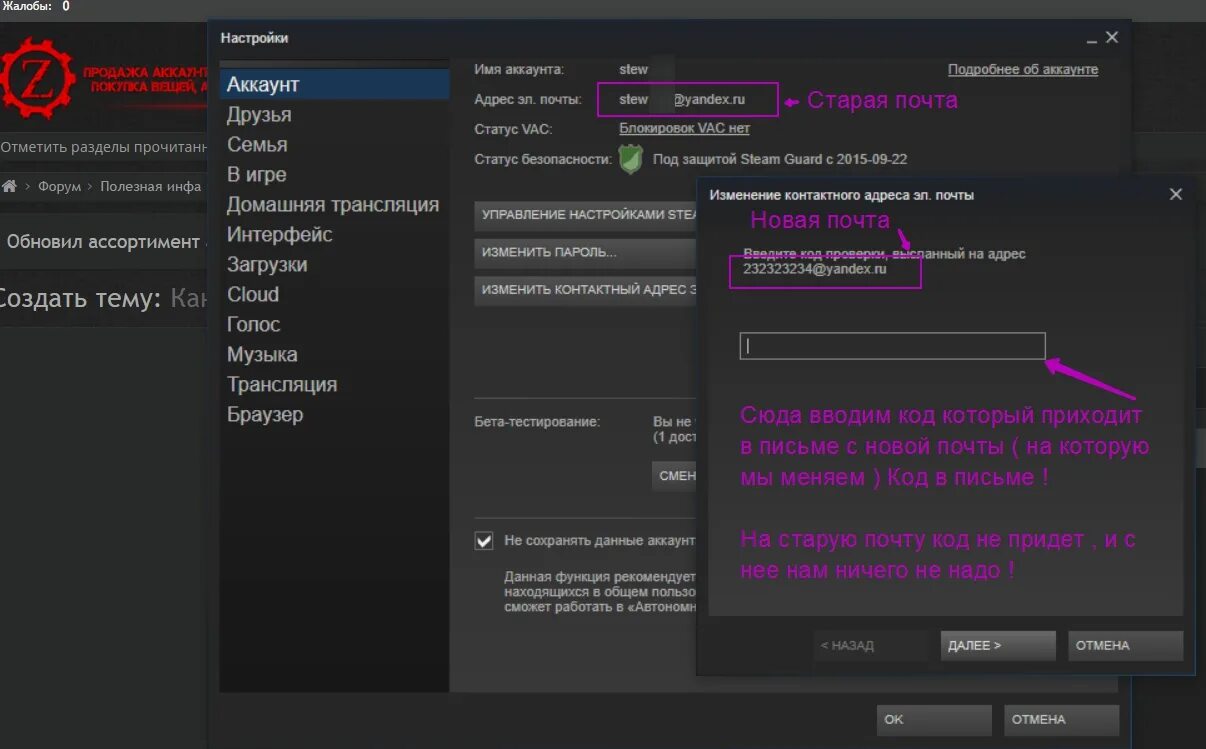Click Изменение контактного адреса dialog title
This screenshot has height=749, width=1206.
841,195
